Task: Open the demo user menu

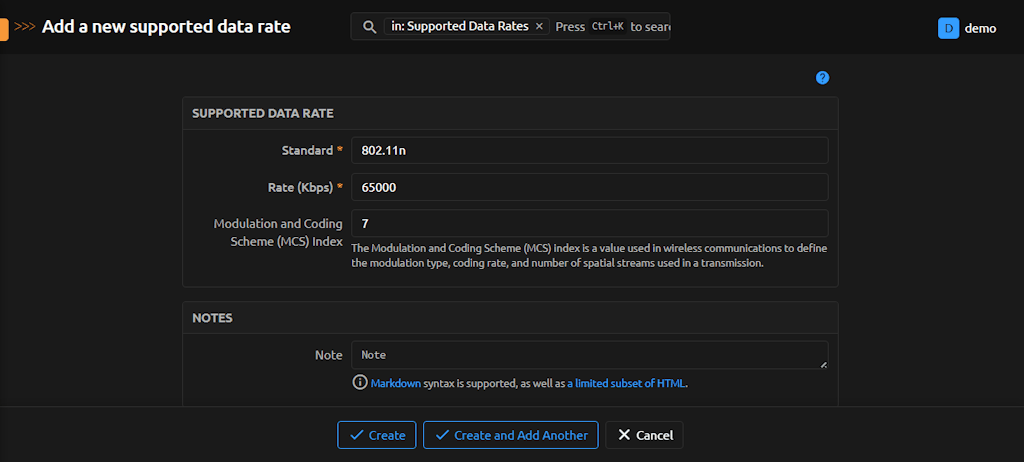Action: coord(979,28)
